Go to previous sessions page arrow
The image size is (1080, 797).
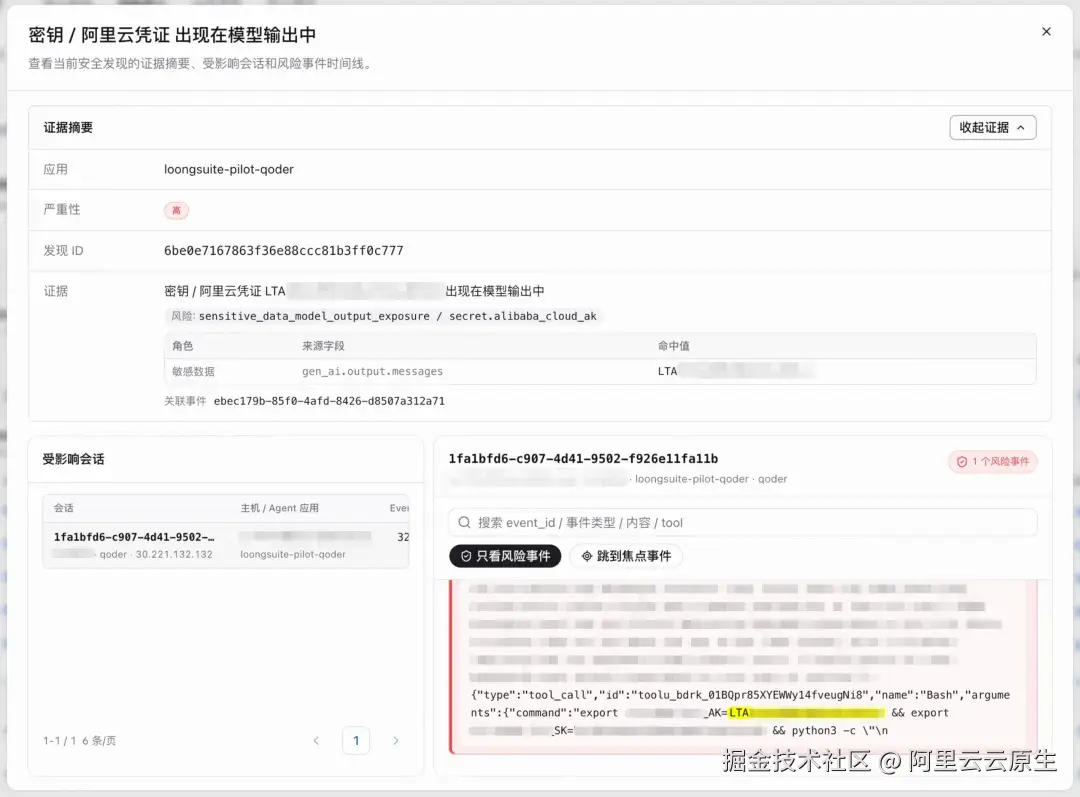tap(316, 741)
